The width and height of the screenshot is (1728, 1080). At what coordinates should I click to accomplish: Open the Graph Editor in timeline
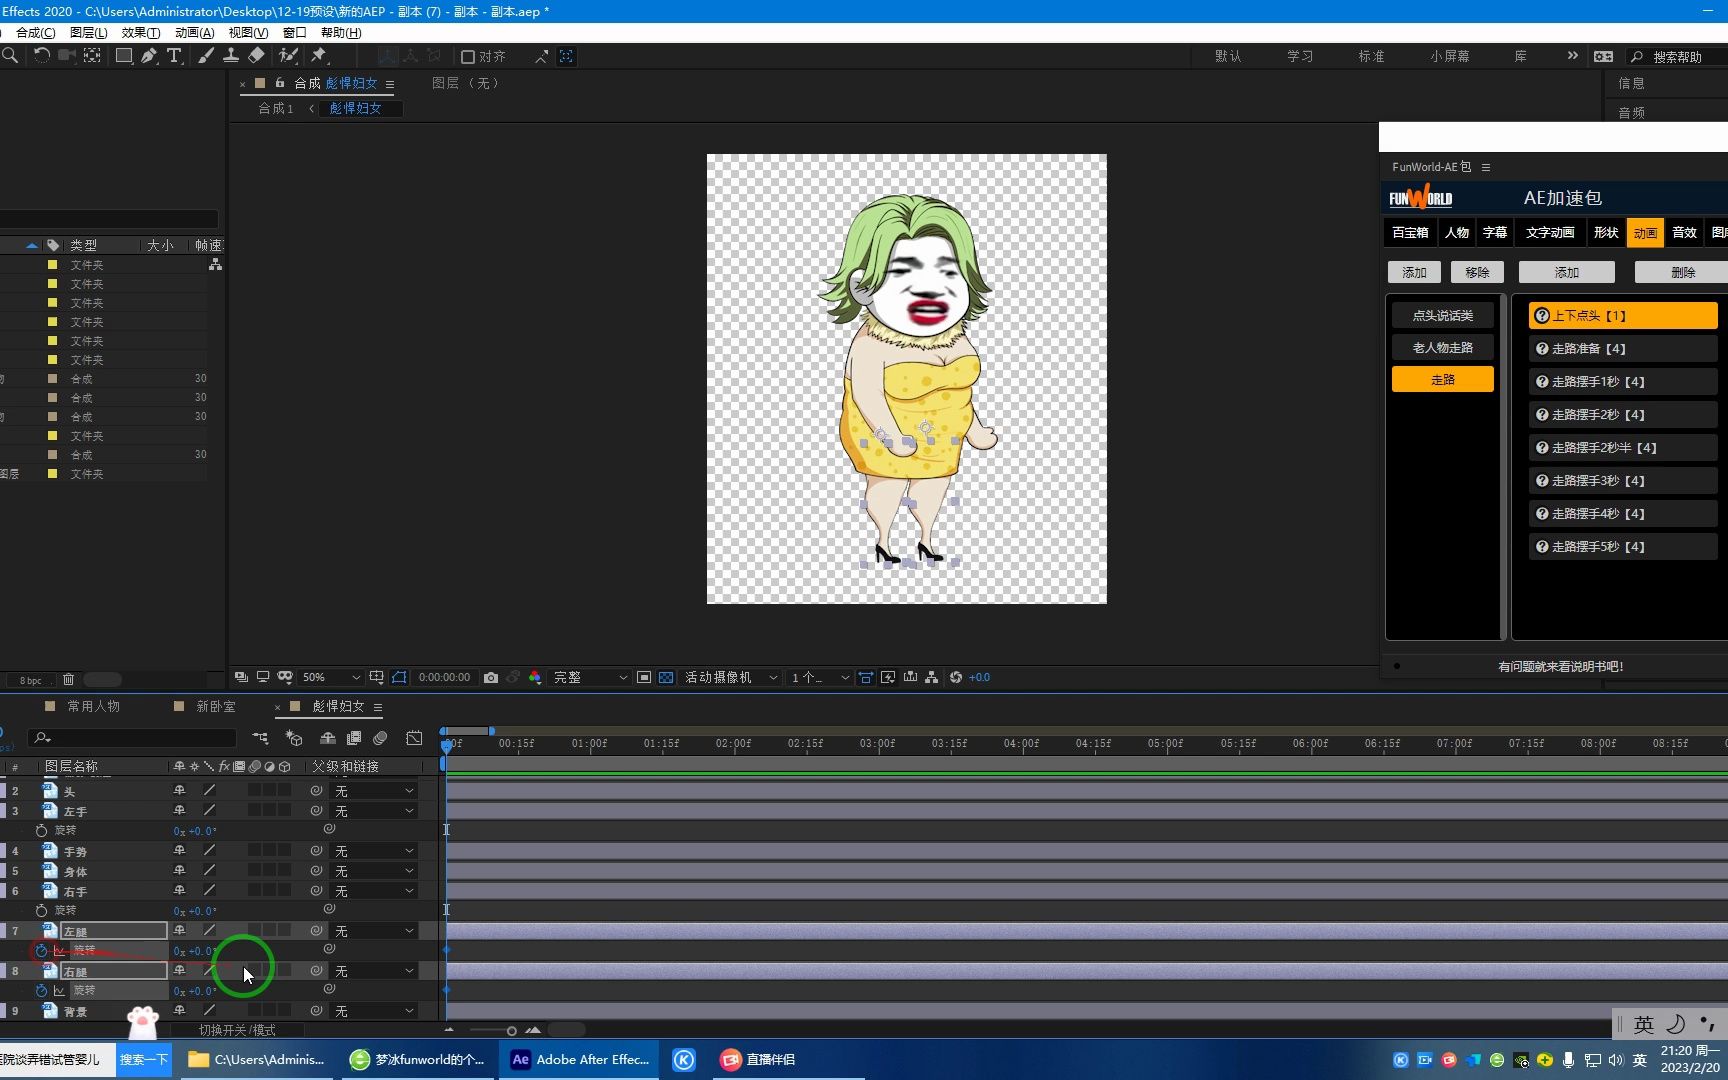coord(414,738)
